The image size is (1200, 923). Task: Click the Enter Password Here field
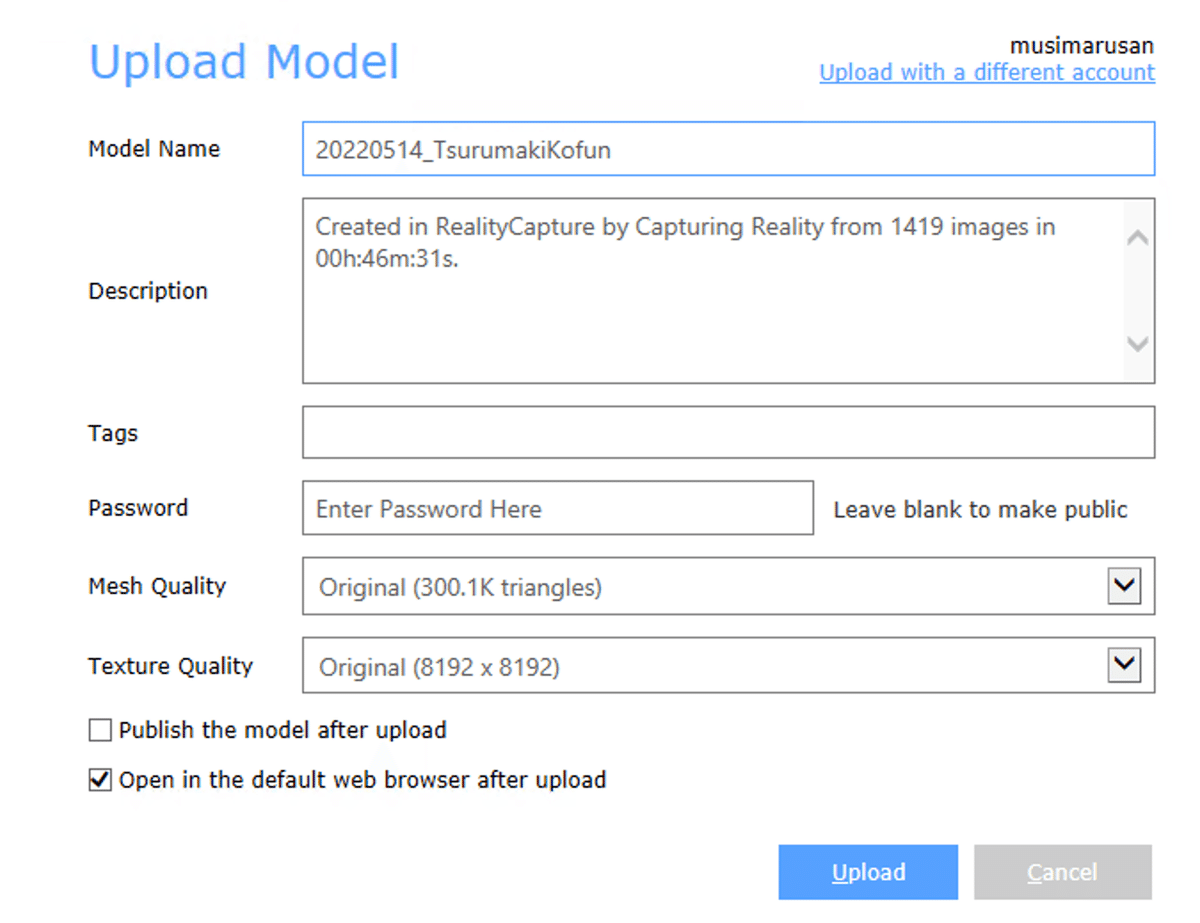(558, 508)
